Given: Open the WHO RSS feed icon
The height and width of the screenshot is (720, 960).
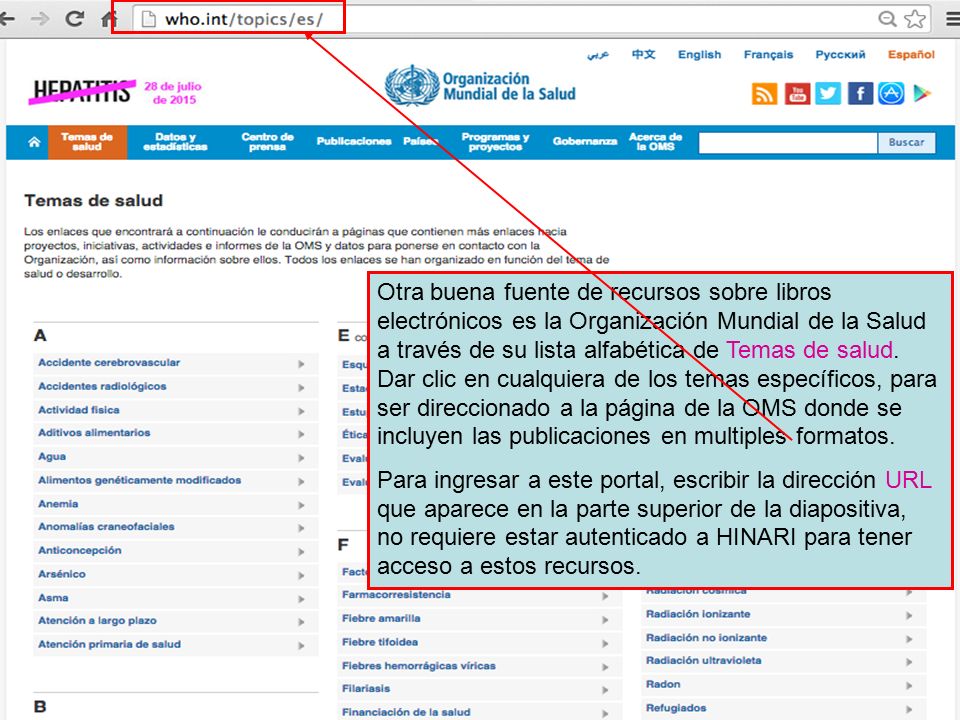Looking at the screenshot, I should (765, 94).
